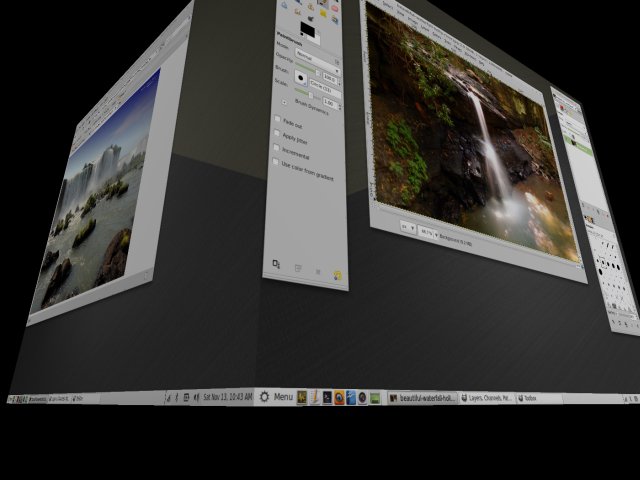640x480 pixels.
Task: Click the Toolbox taskbar window entry
Action: 526,398
